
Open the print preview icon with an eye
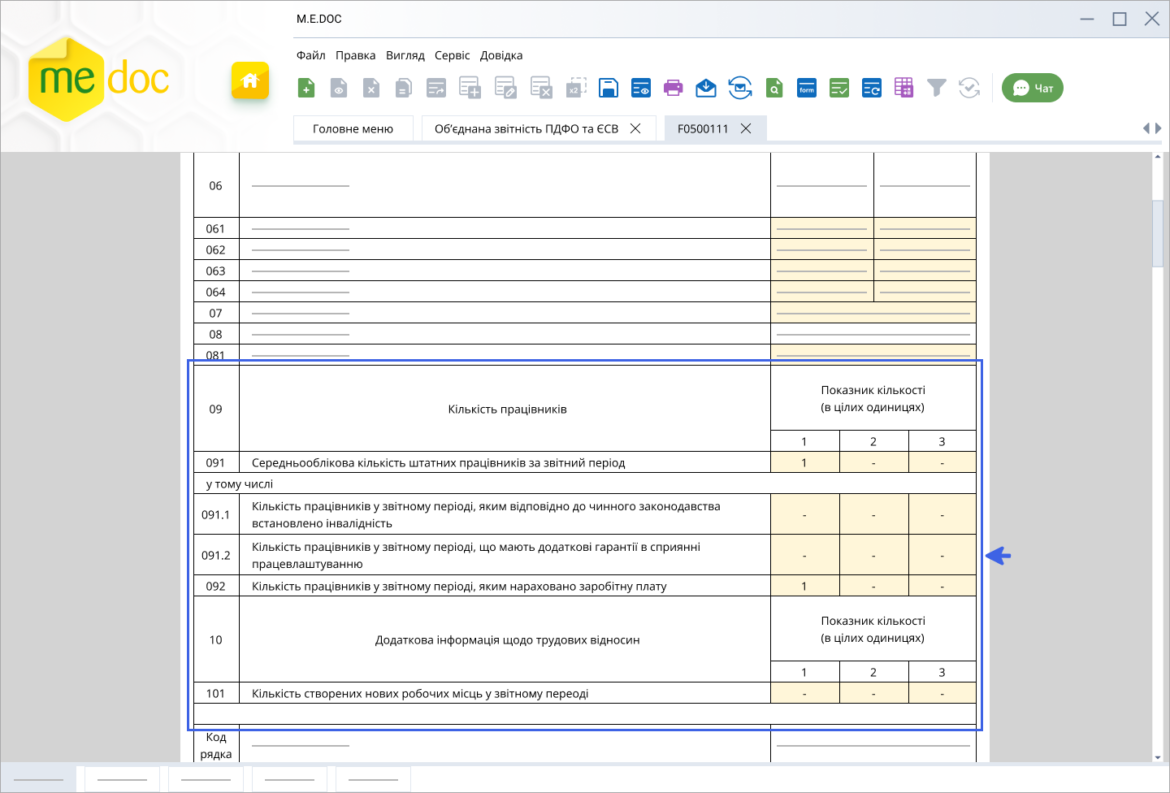coord(641,88)
